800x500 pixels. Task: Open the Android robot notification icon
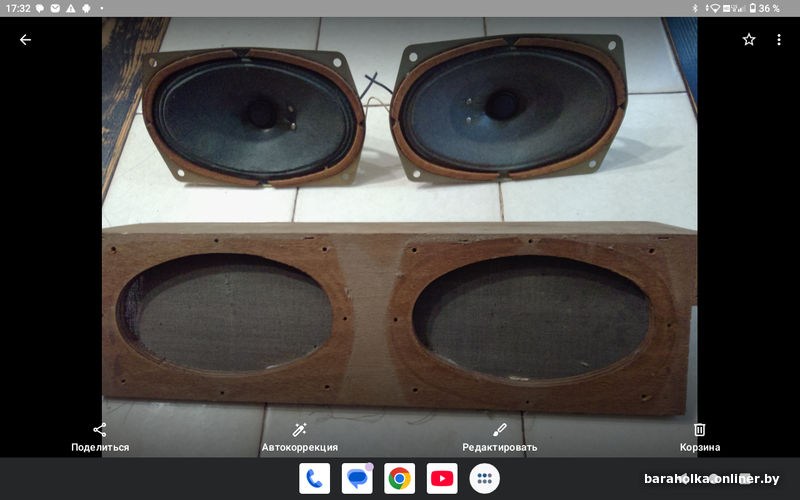click(86, 8)
